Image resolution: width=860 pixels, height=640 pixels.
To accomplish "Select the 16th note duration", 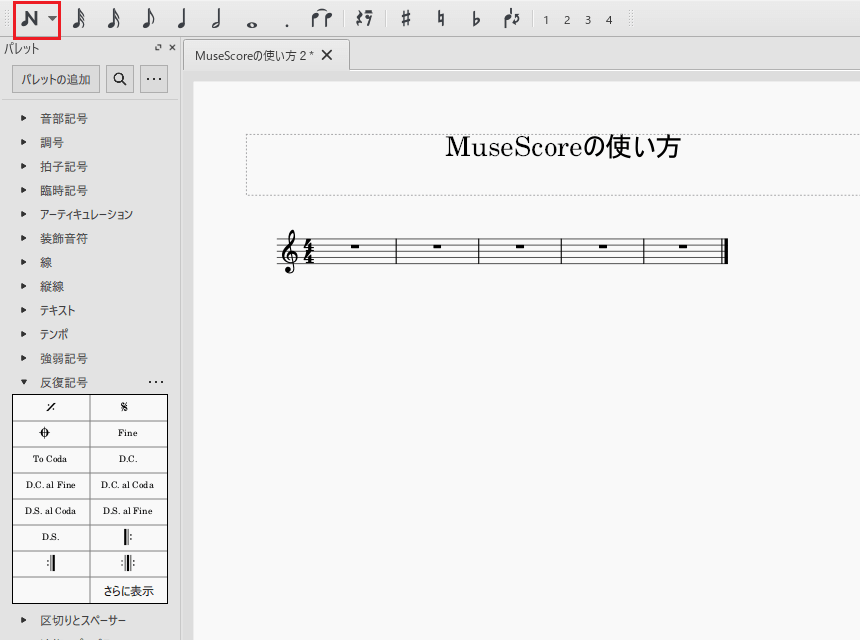I will click(x=114, y=19).
